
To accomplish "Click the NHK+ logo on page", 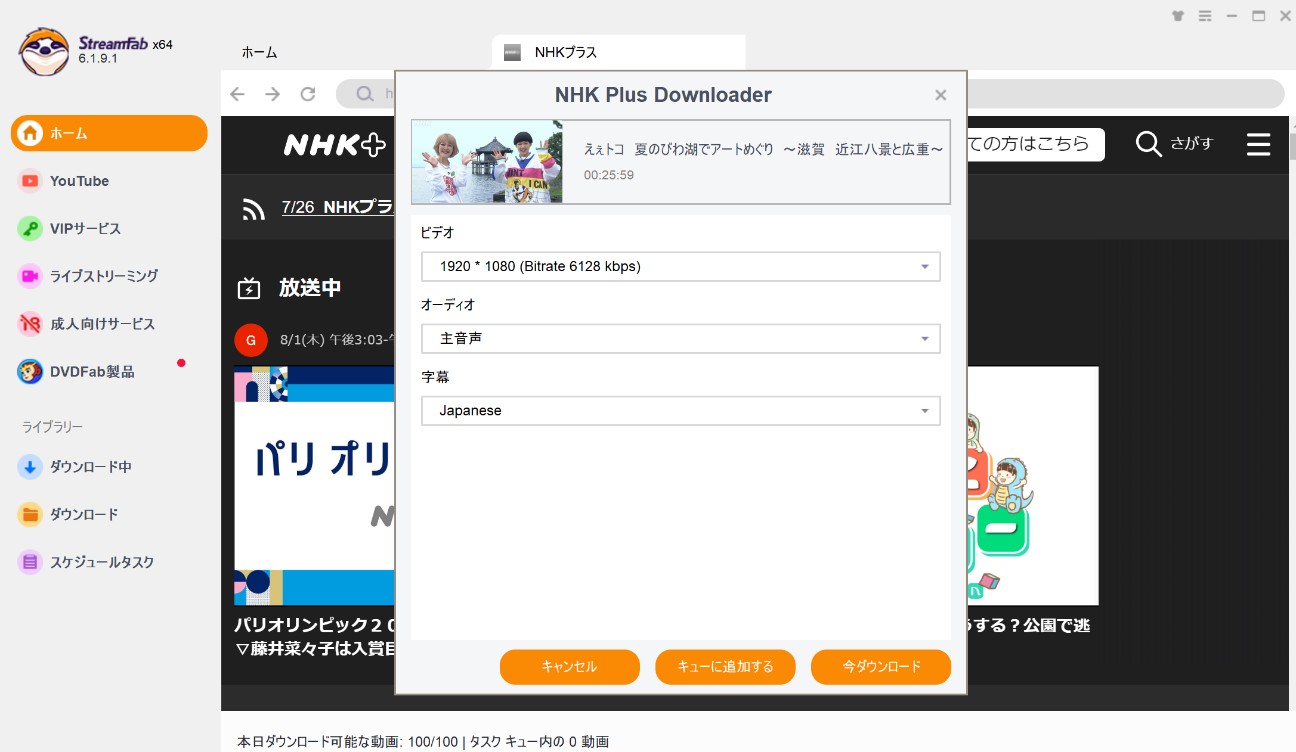I will pos(335,145).
